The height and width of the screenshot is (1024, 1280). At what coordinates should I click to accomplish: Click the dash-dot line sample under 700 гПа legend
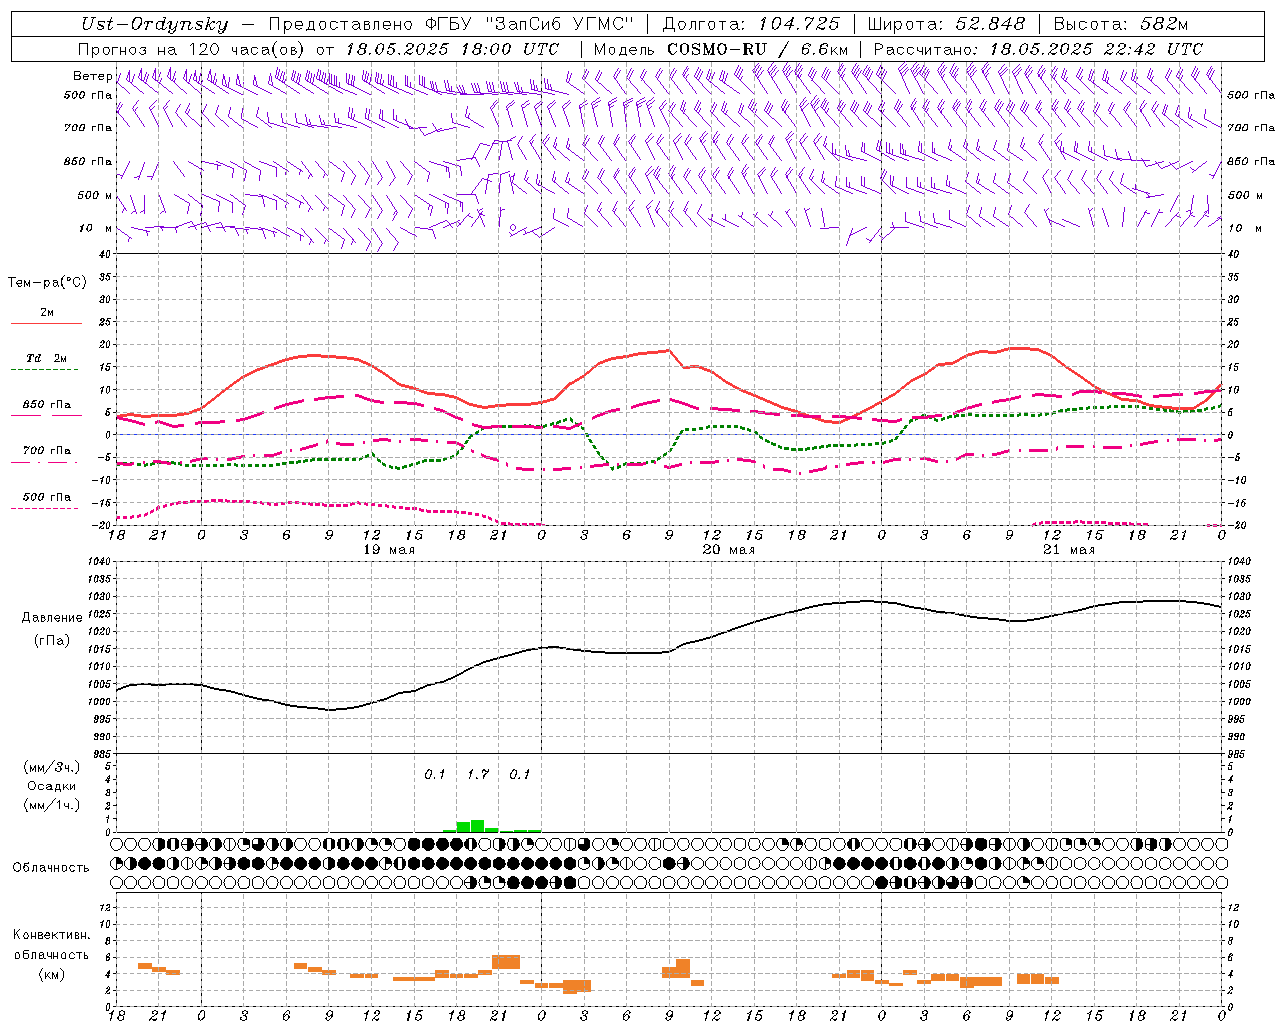pyautogui.click(x=45, y=462)
